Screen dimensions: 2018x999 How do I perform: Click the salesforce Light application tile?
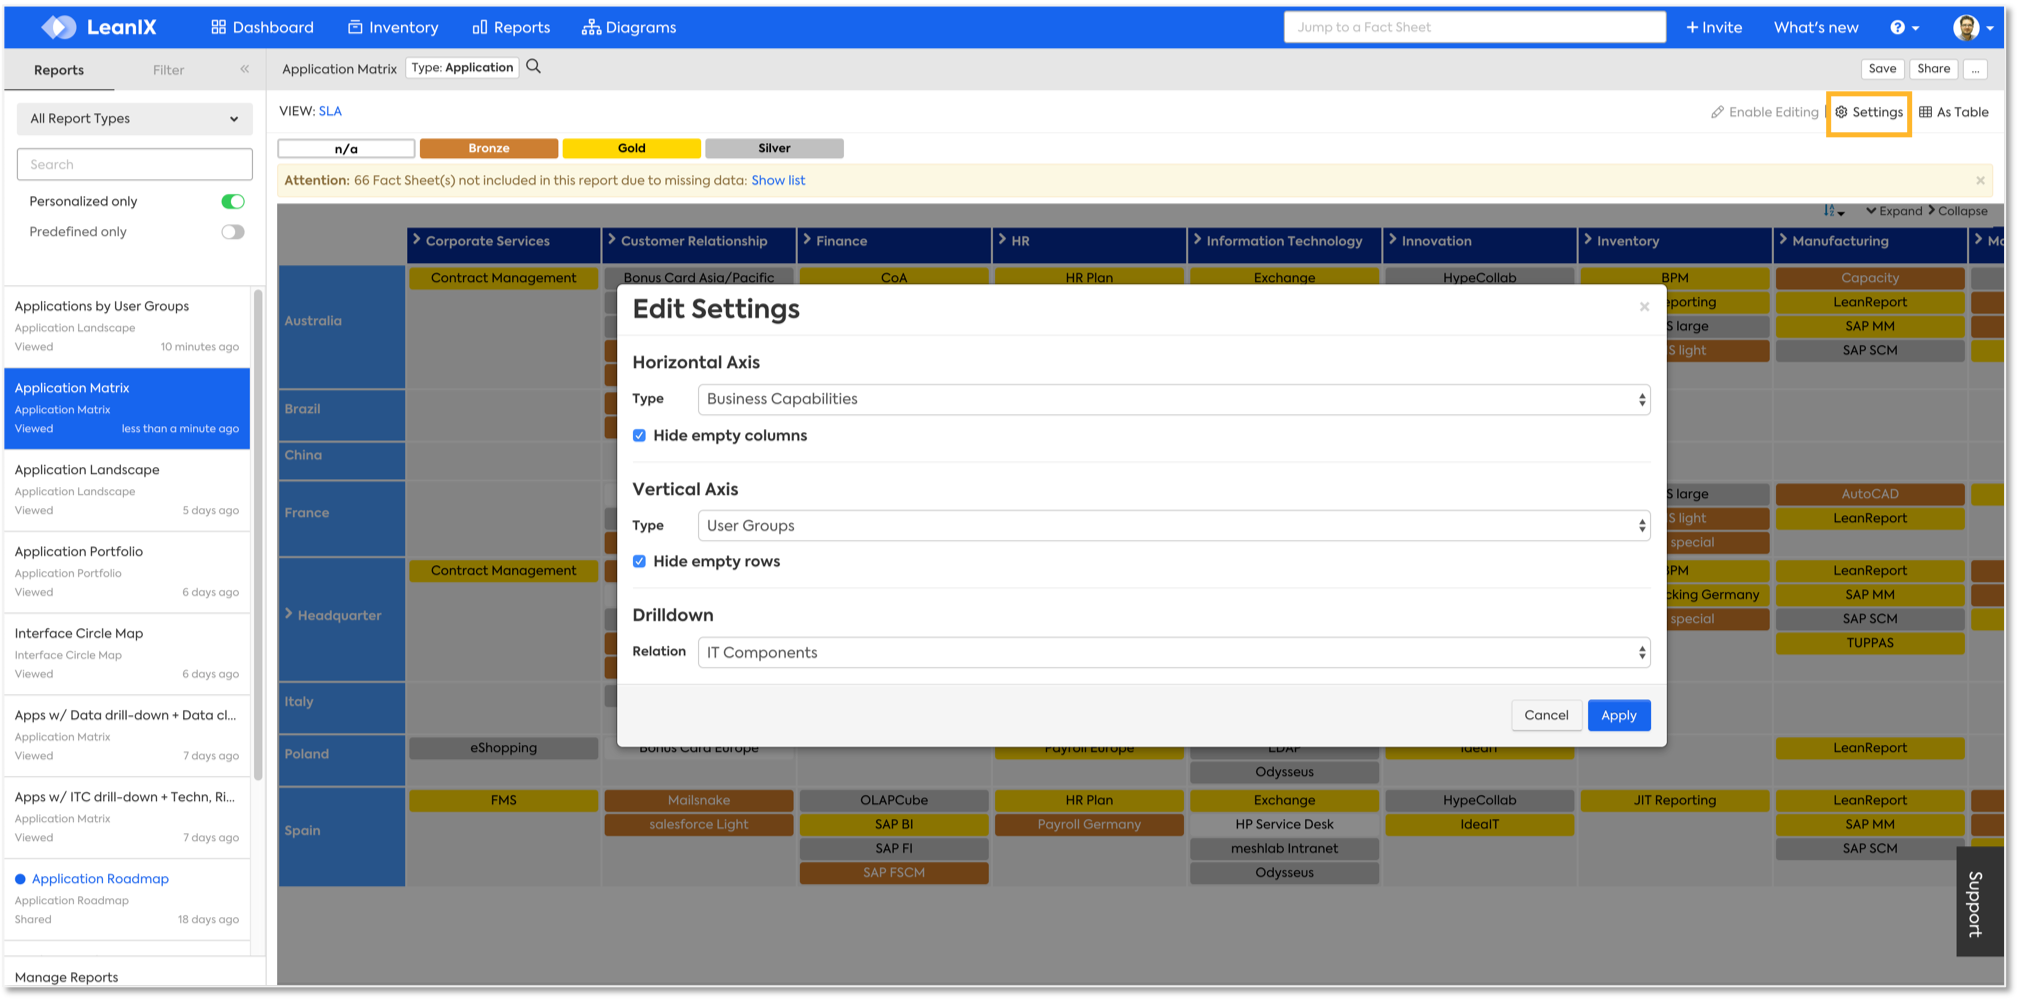coord(698,824)
